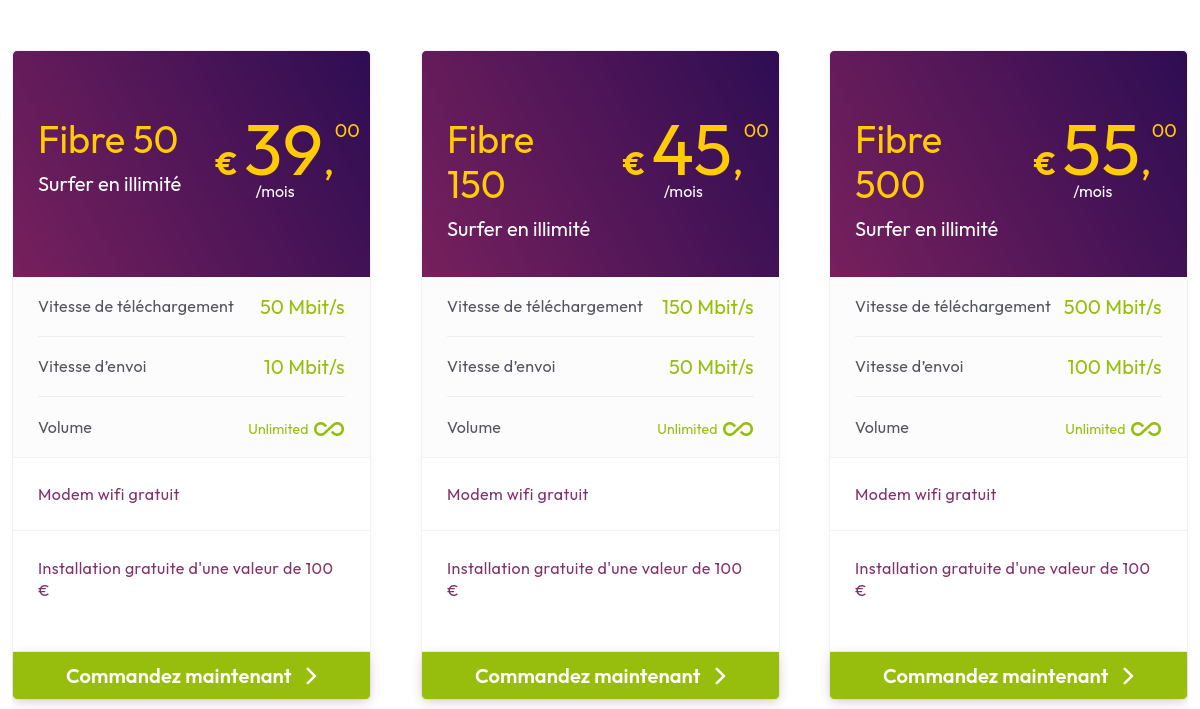
Task: Select the Fibre 150 plan title
Action: coord(490,162)
